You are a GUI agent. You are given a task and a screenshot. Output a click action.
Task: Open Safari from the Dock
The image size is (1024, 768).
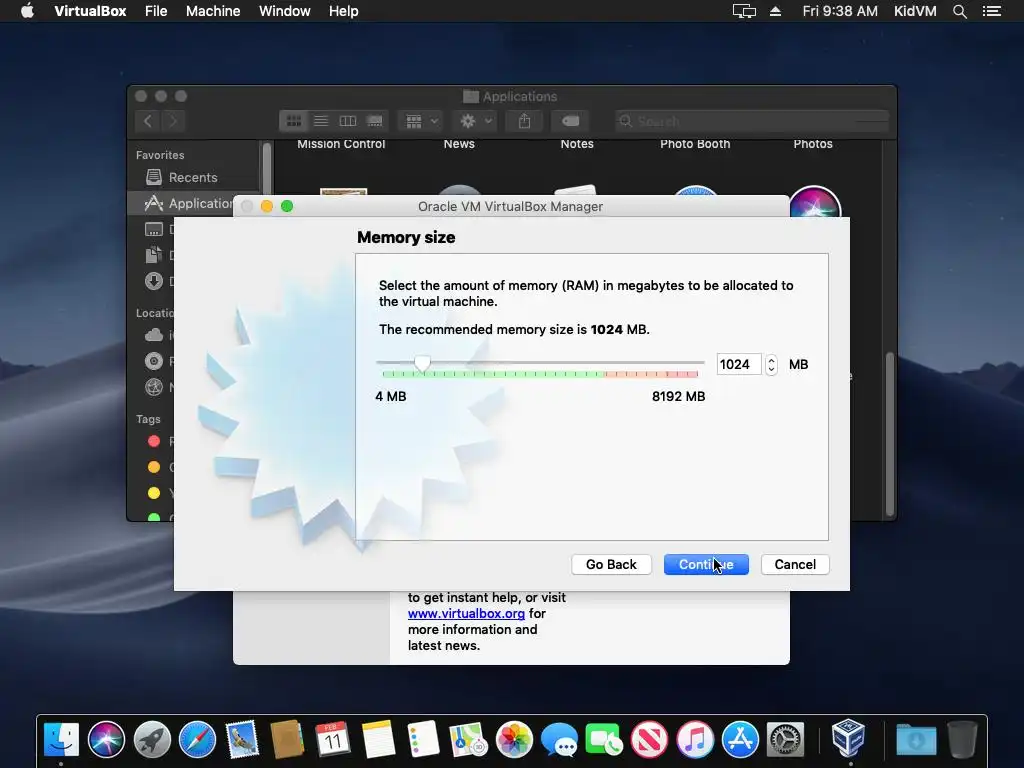click(197, 740)
